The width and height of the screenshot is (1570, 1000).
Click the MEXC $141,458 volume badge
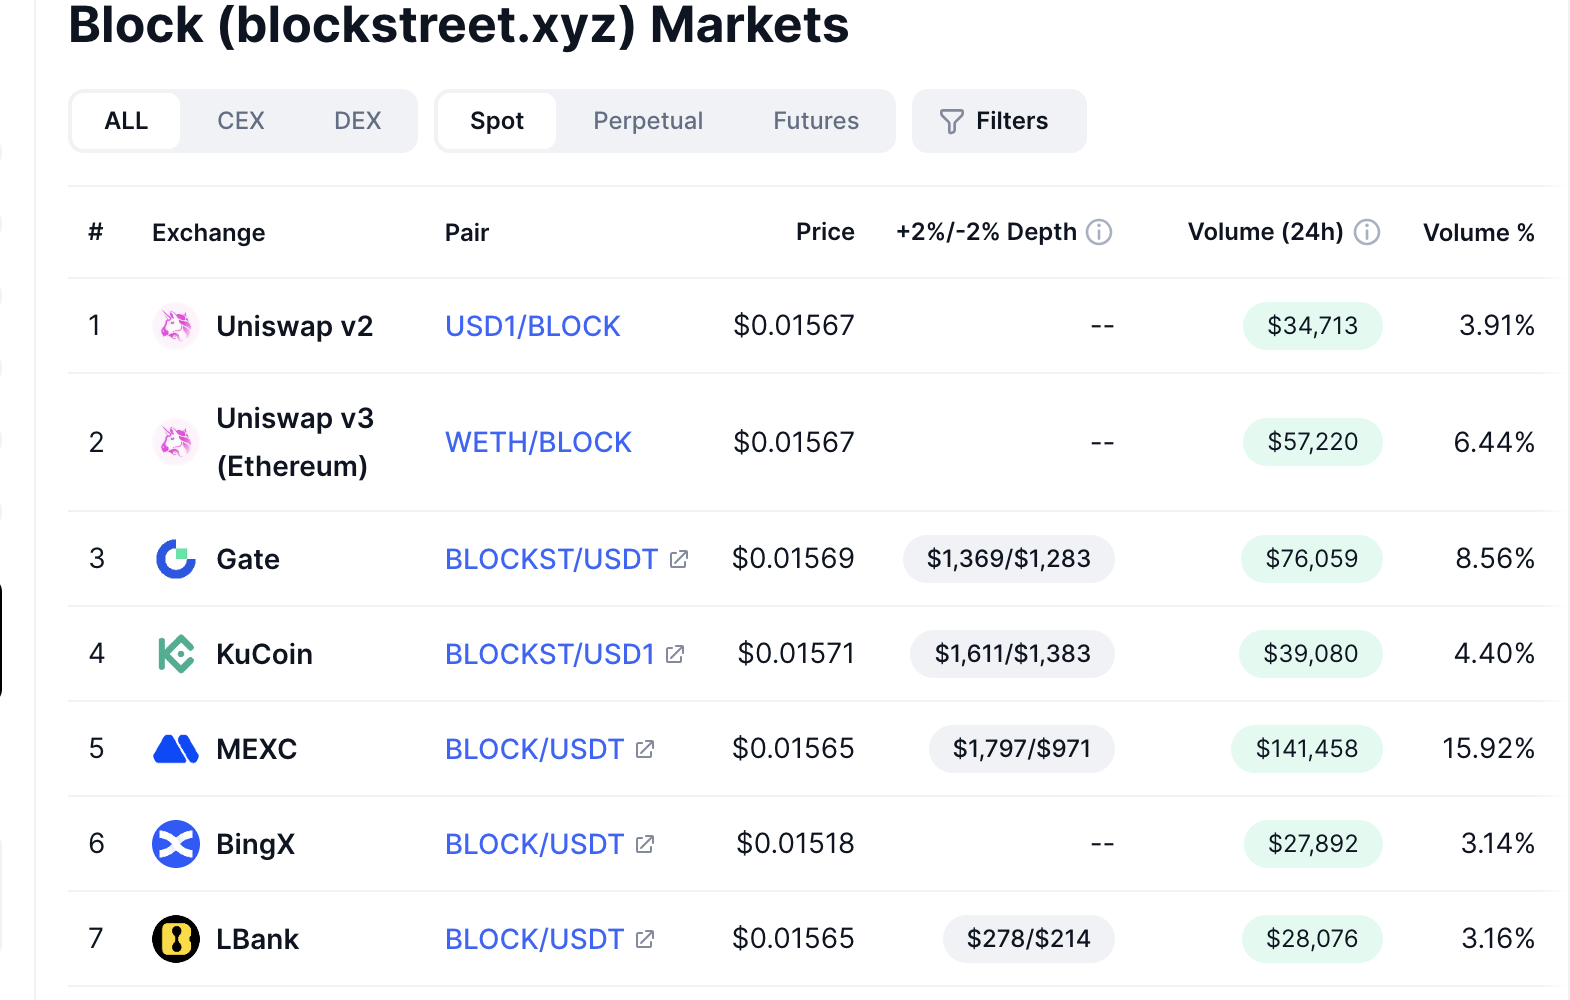(1306, 749)
